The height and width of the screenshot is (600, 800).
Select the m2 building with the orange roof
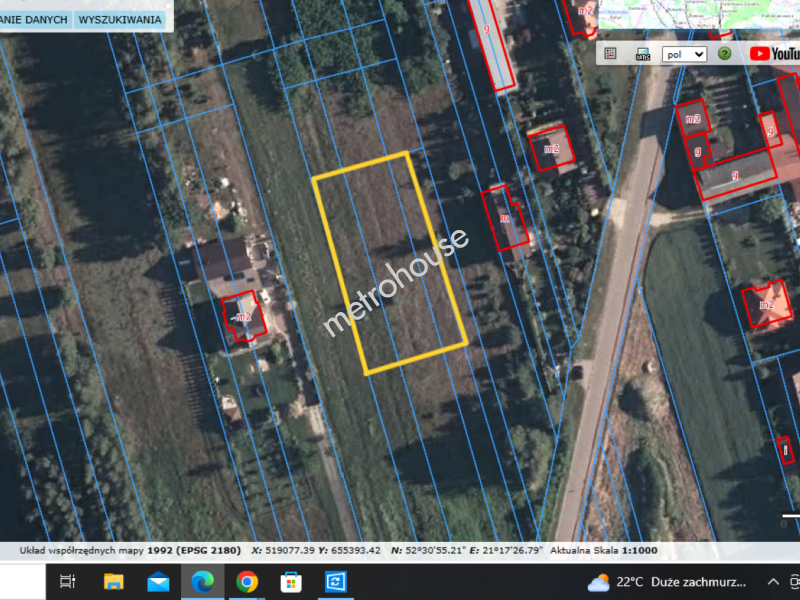pos(766,305)
